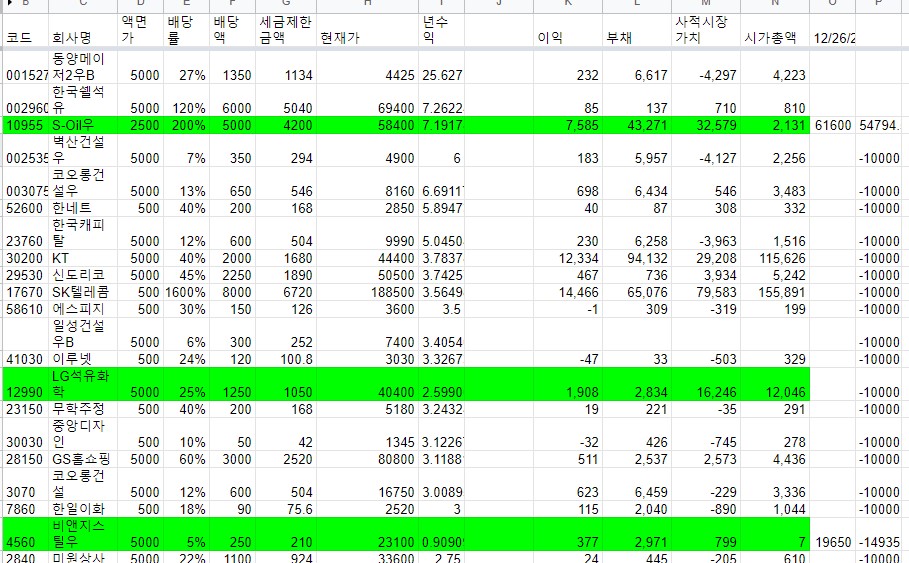Select the LG석유화학 company cell
909x563 pixels.
83,384
